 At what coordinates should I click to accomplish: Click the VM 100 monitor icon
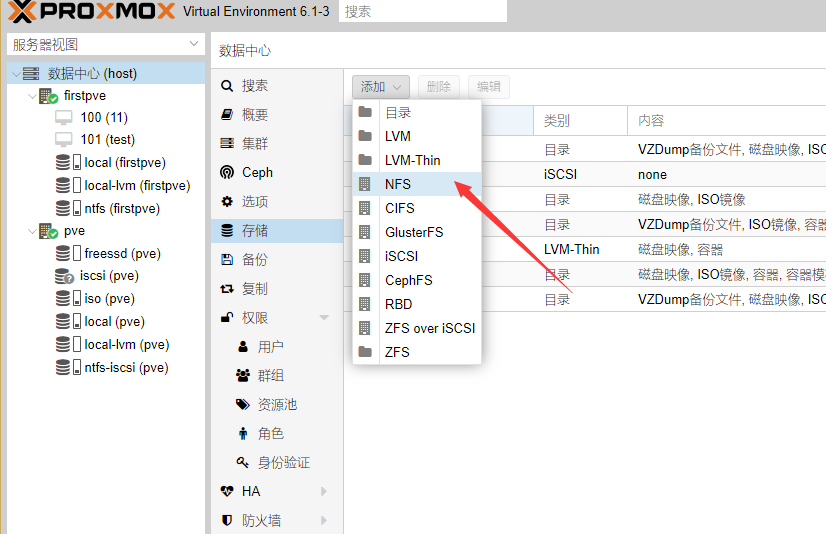point(64,117)
